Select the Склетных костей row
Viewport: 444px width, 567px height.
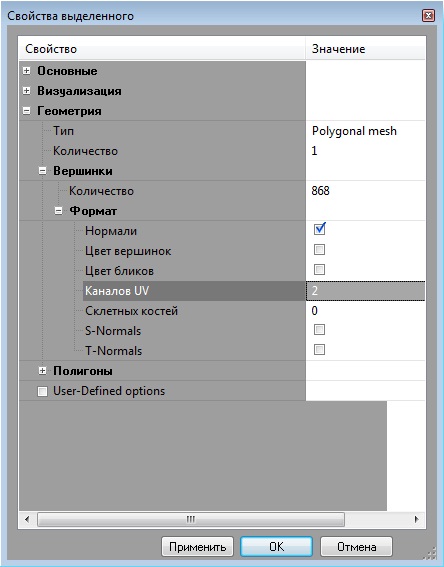(x=222, y=311)
